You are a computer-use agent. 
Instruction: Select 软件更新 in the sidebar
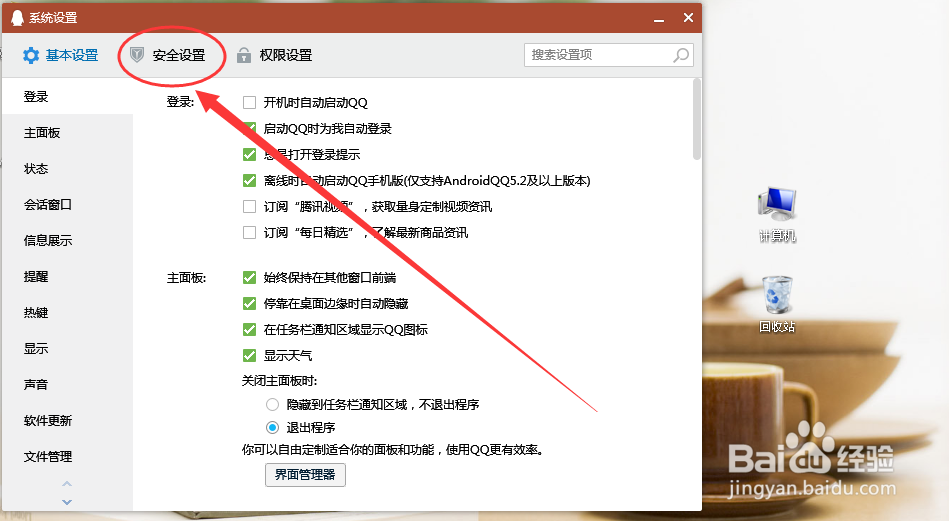point(67,421)
